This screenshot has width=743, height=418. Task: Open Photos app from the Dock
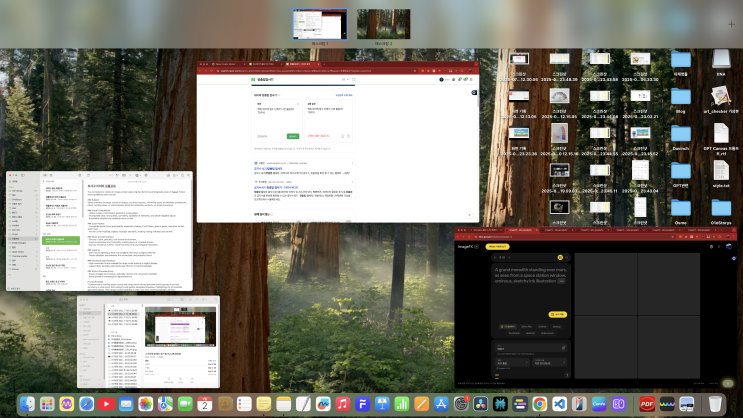click(x=145, y=404)
